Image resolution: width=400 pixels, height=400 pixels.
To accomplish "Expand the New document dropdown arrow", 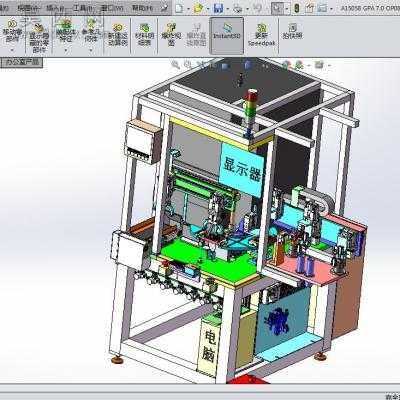I will coord(188,8).
